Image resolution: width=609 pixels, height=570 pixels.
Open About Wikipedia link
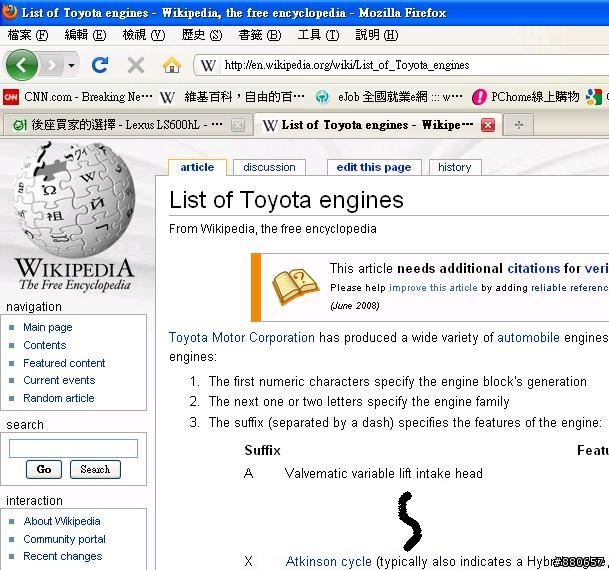click(x=62, y=521)
